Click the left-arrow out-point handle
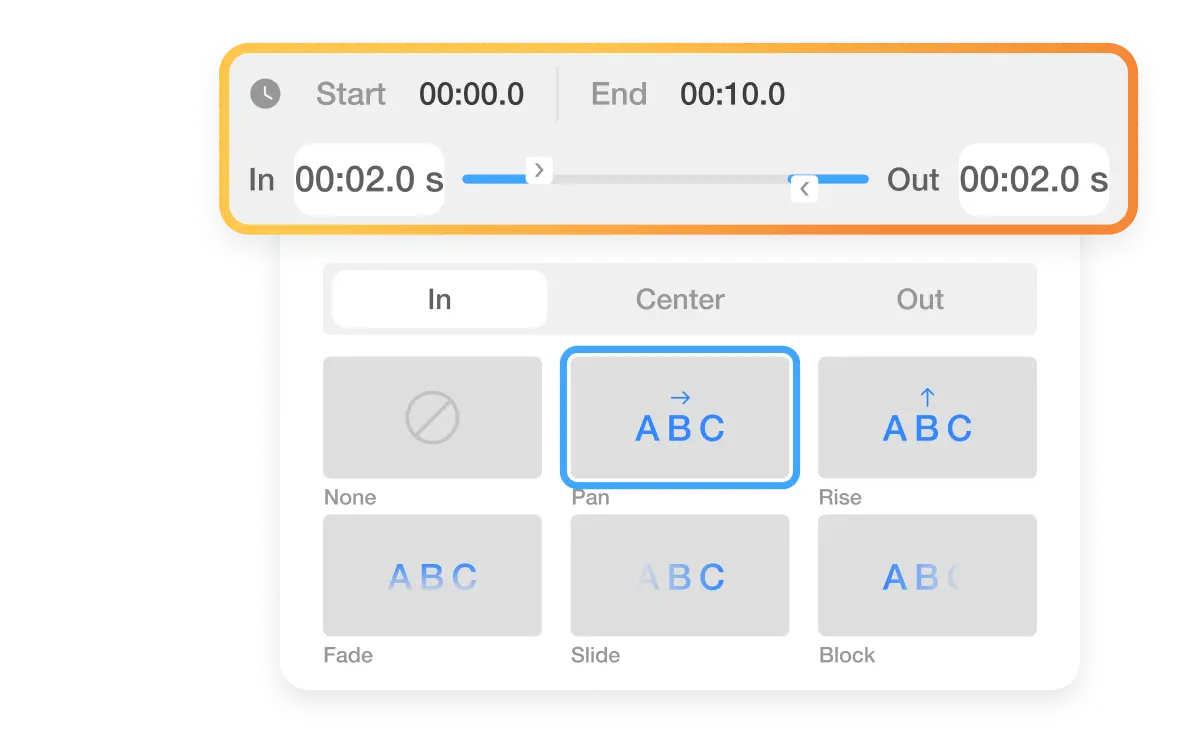This screenshot has height=740, width=1200. tap(803, 188)
